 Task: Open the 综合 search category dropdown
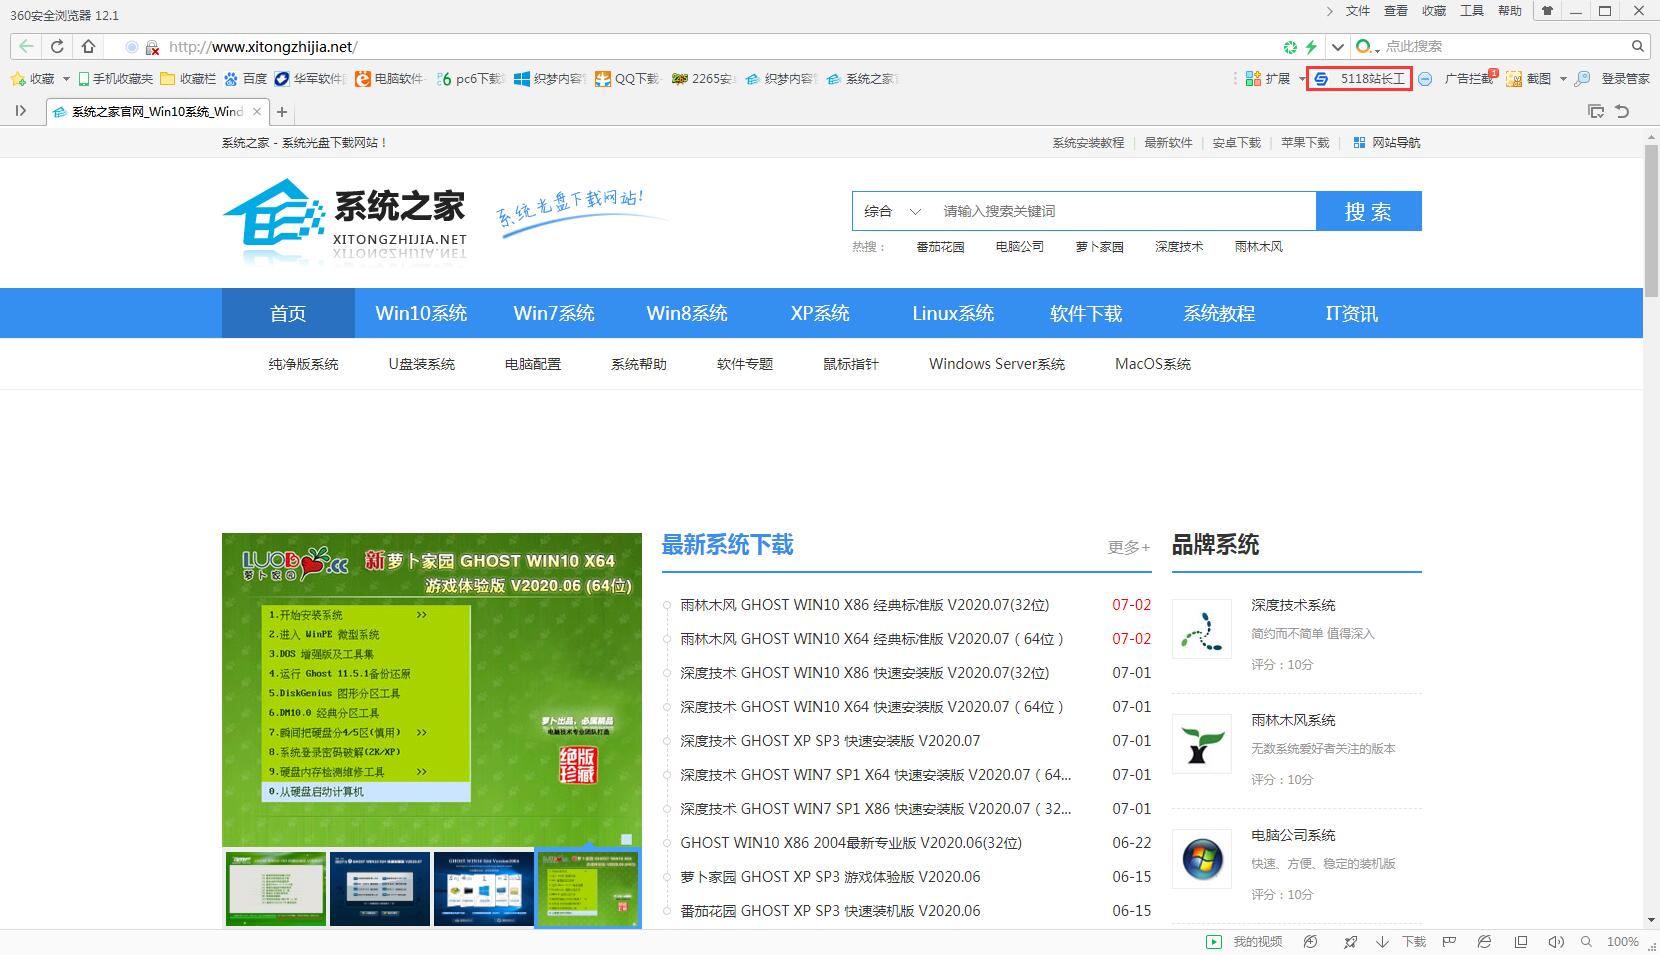tap(890, 211)
